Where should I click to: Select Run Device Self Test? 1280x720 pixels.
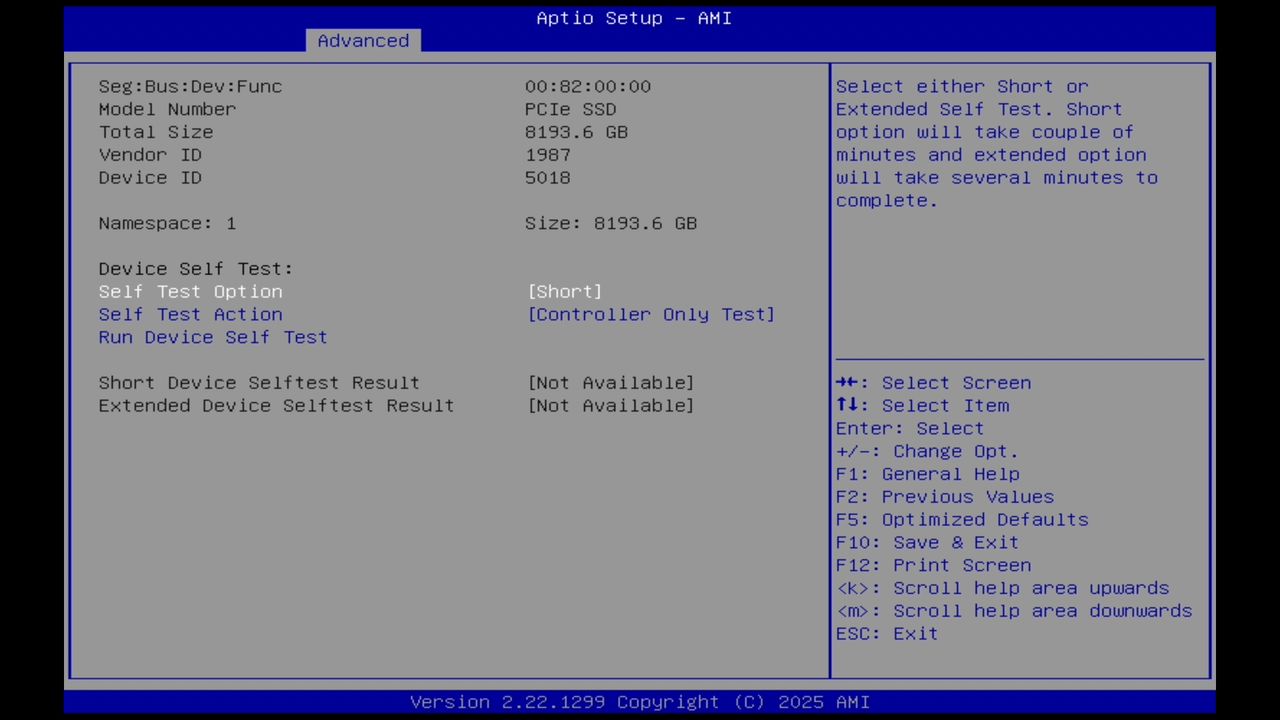(213, 337)
